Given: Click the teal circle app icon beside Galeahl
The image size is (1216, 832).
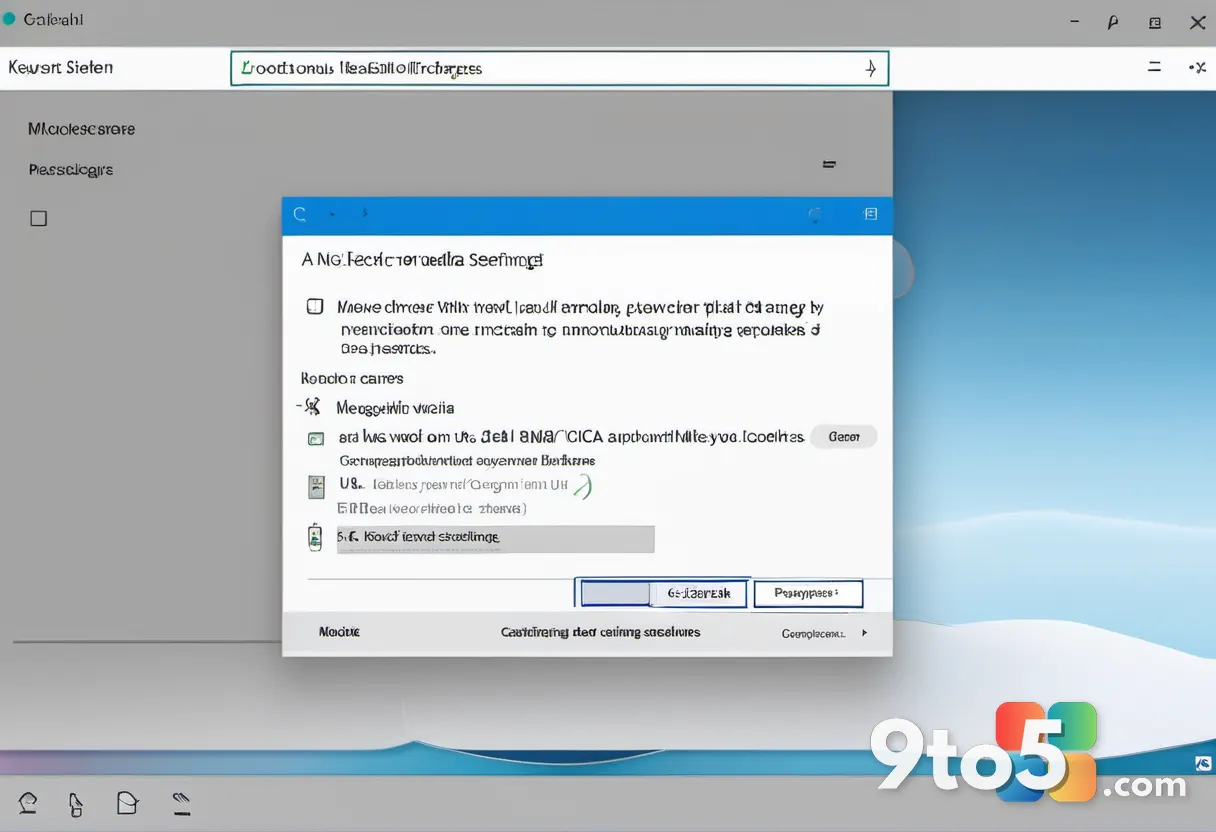Looking at the screenshot, I should (9, 18).
